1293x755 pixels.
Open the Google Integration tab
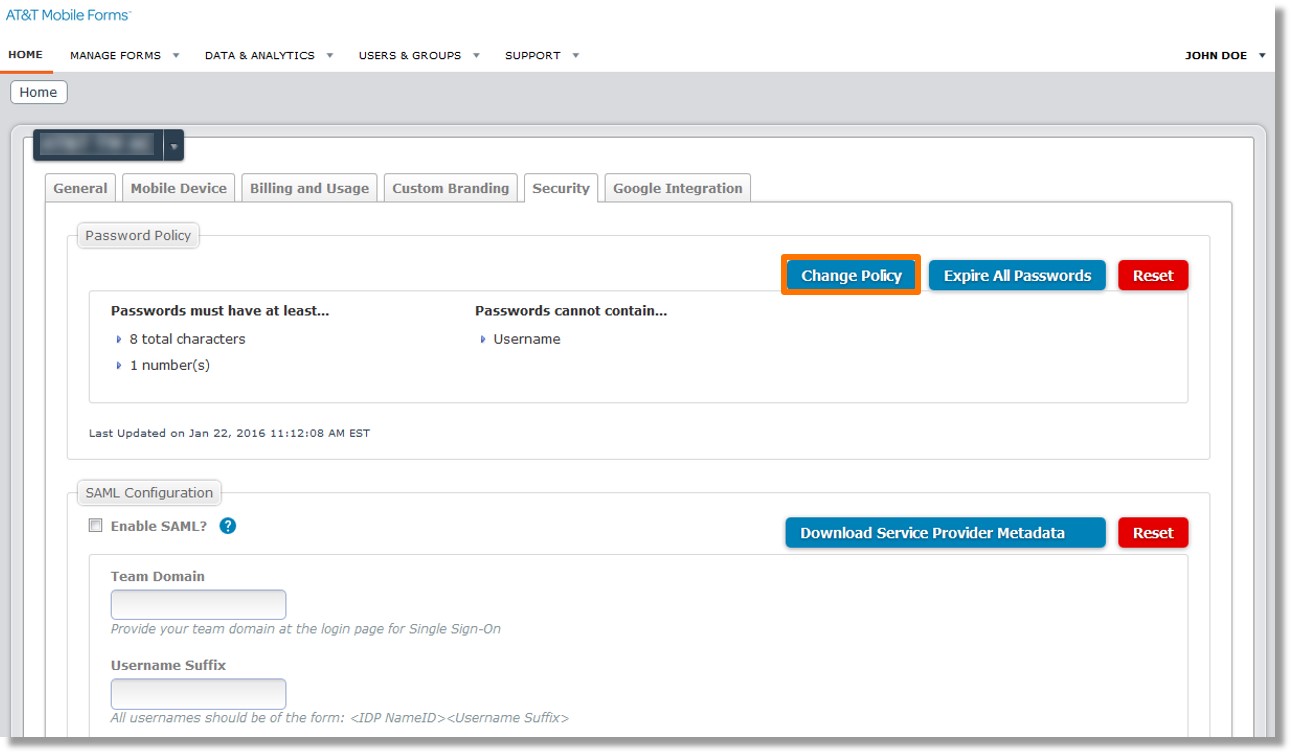(x=678, y=188)
